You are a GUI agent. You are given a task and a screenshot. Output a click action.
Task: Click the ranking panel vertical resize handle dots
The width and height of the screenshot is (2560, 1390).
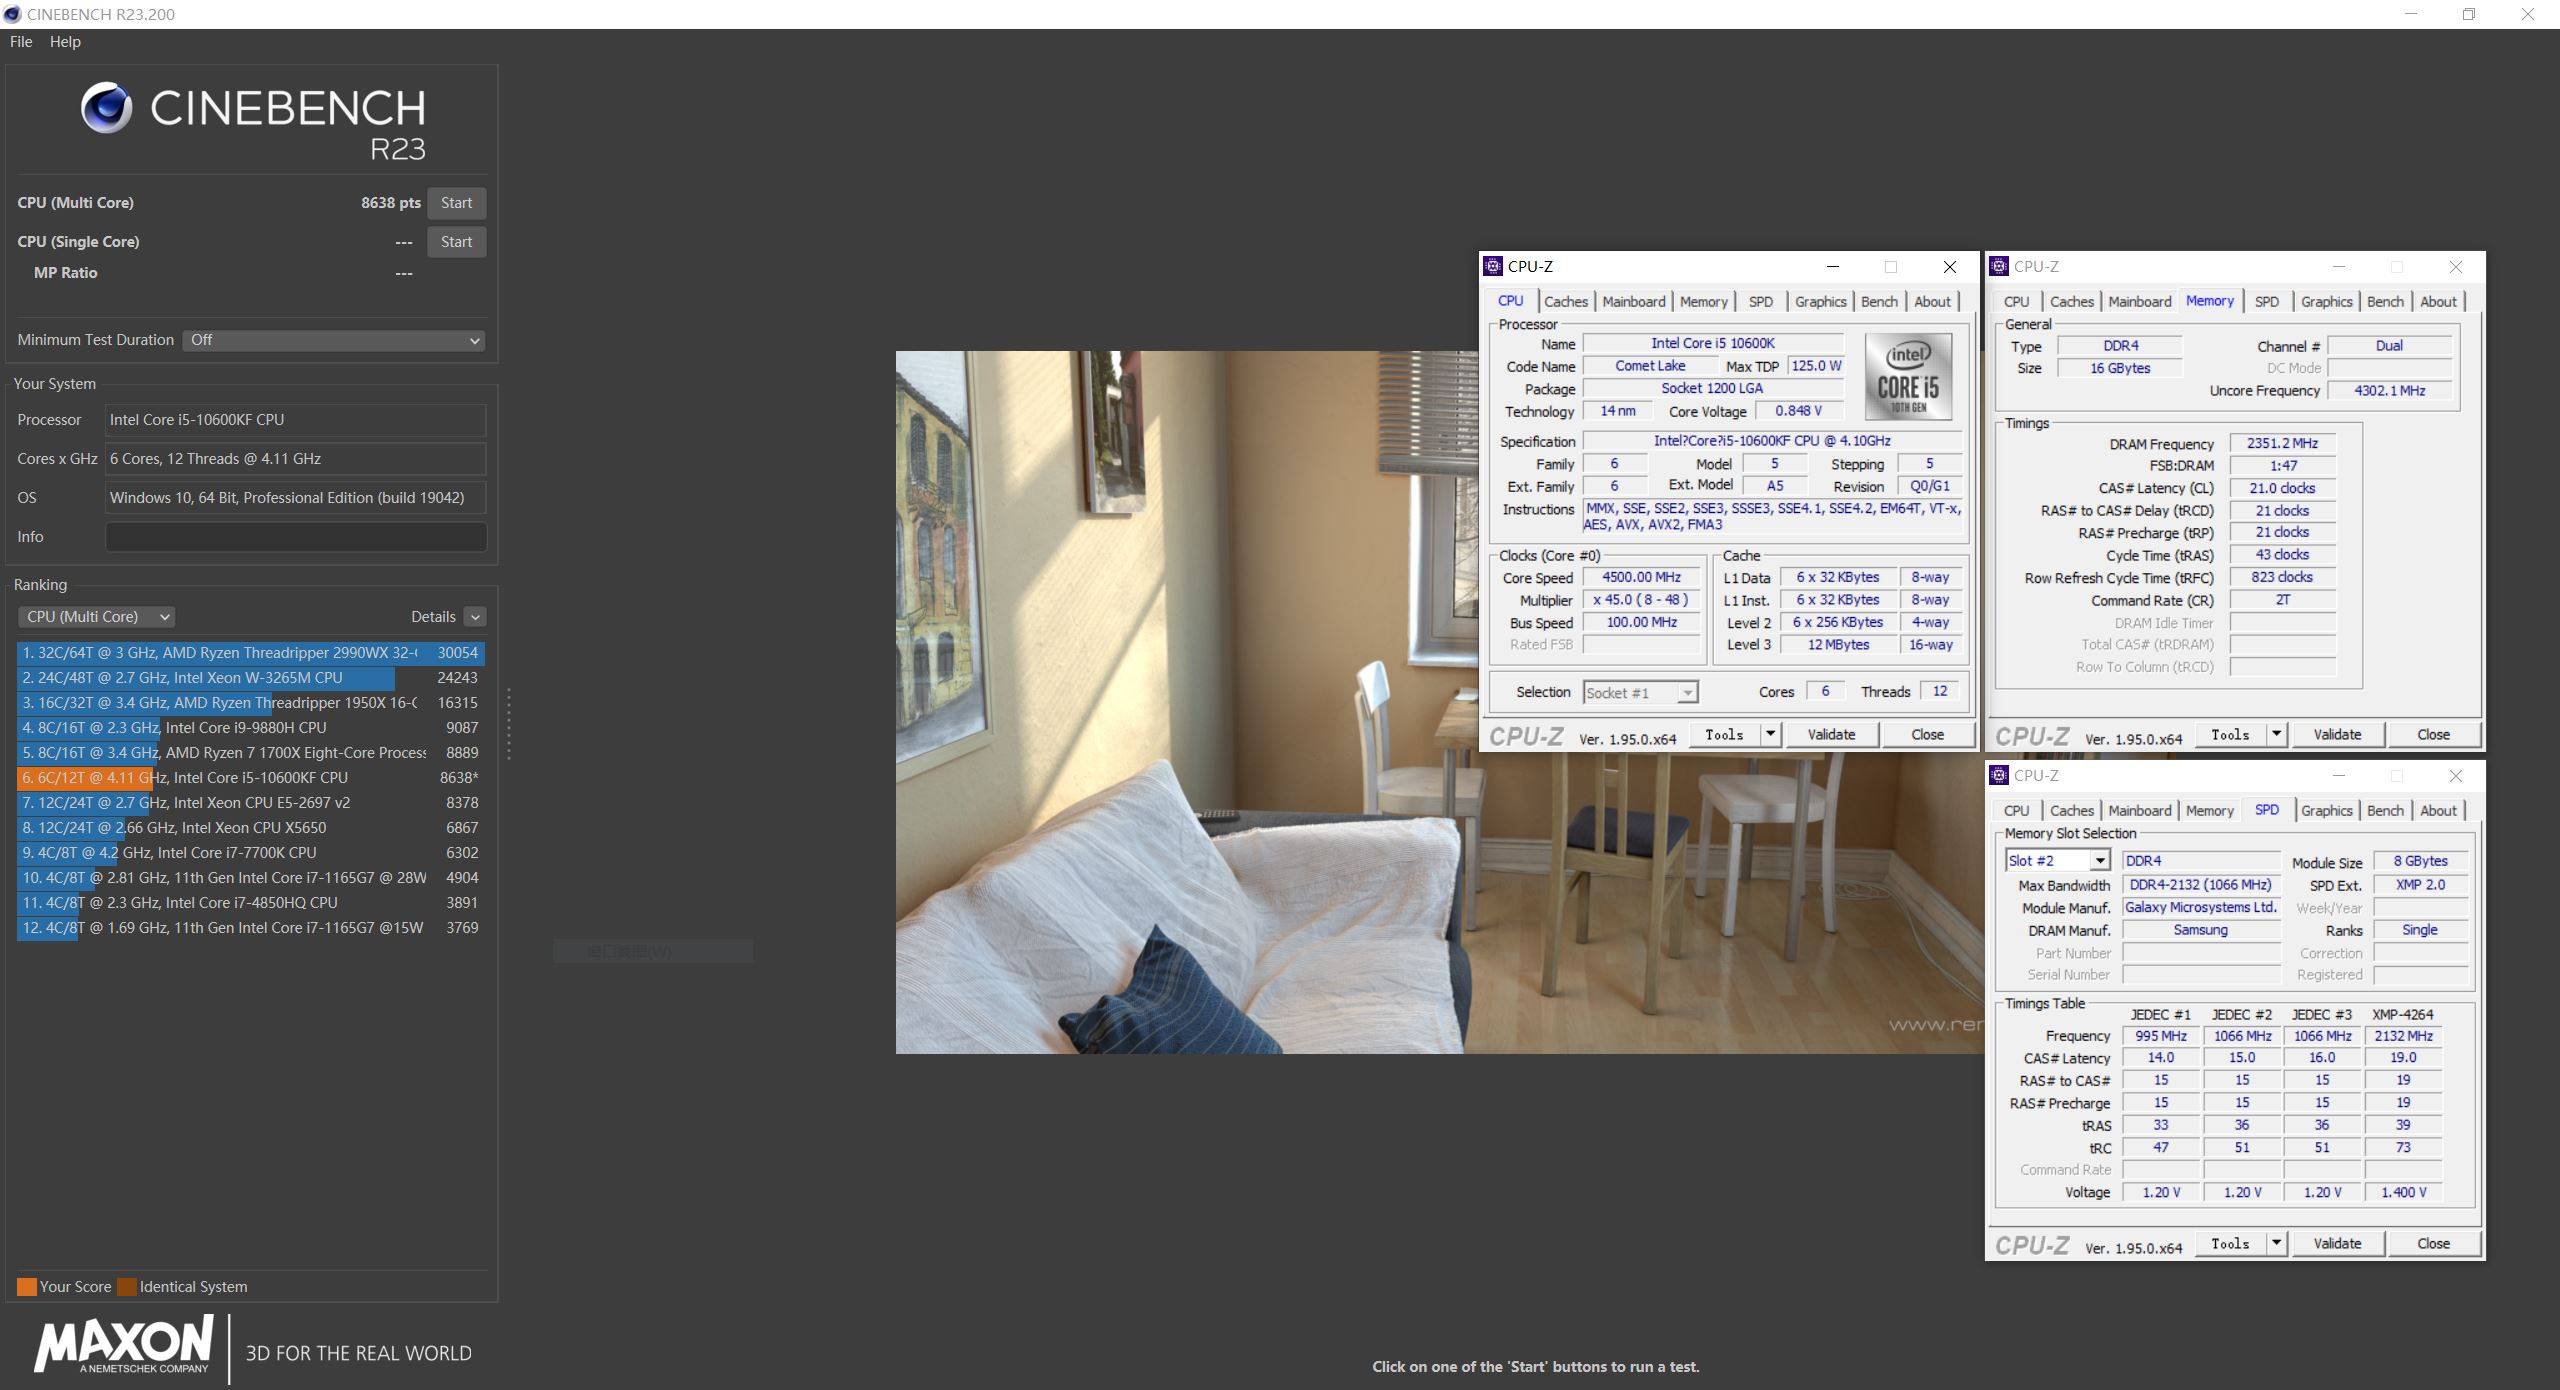point(508,722)
